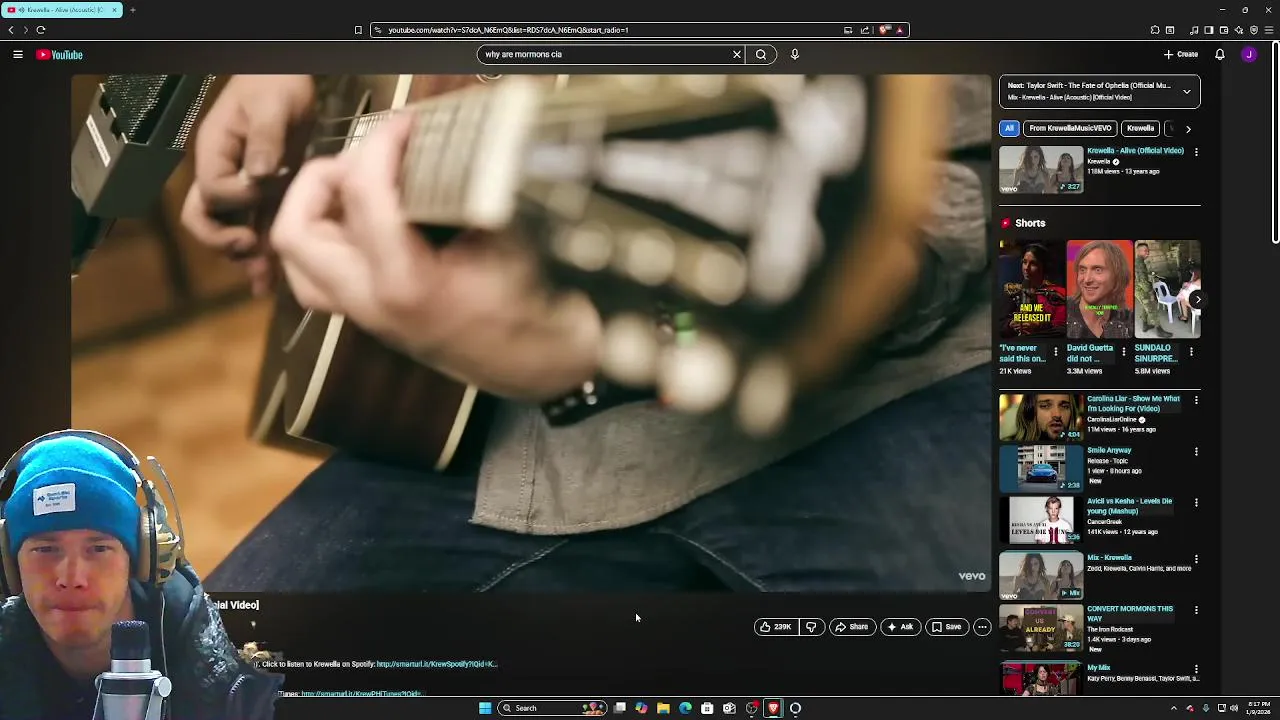This screenshot has width=1280, height=720.
Task: Go to the YouTube home logo
Action: click(x=59, y=55)
